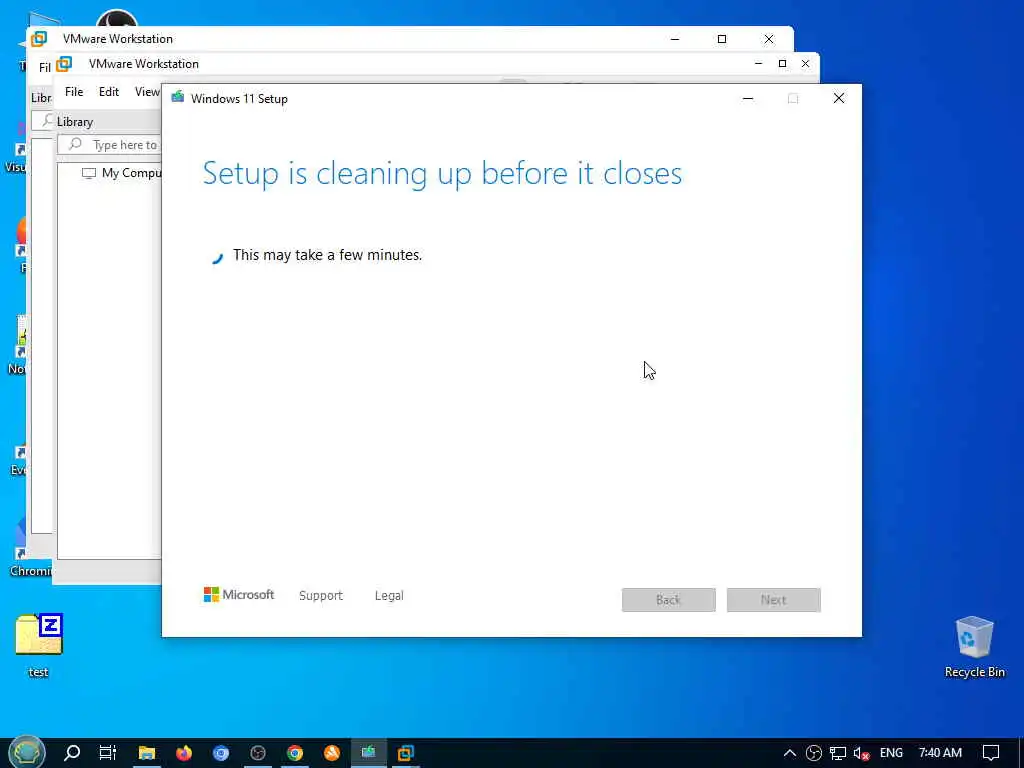This screenshot has width=1024, height=768.
Task: Click the heading 'Setup is cleaning up before it closes'
Action: (x=442, y=173)
